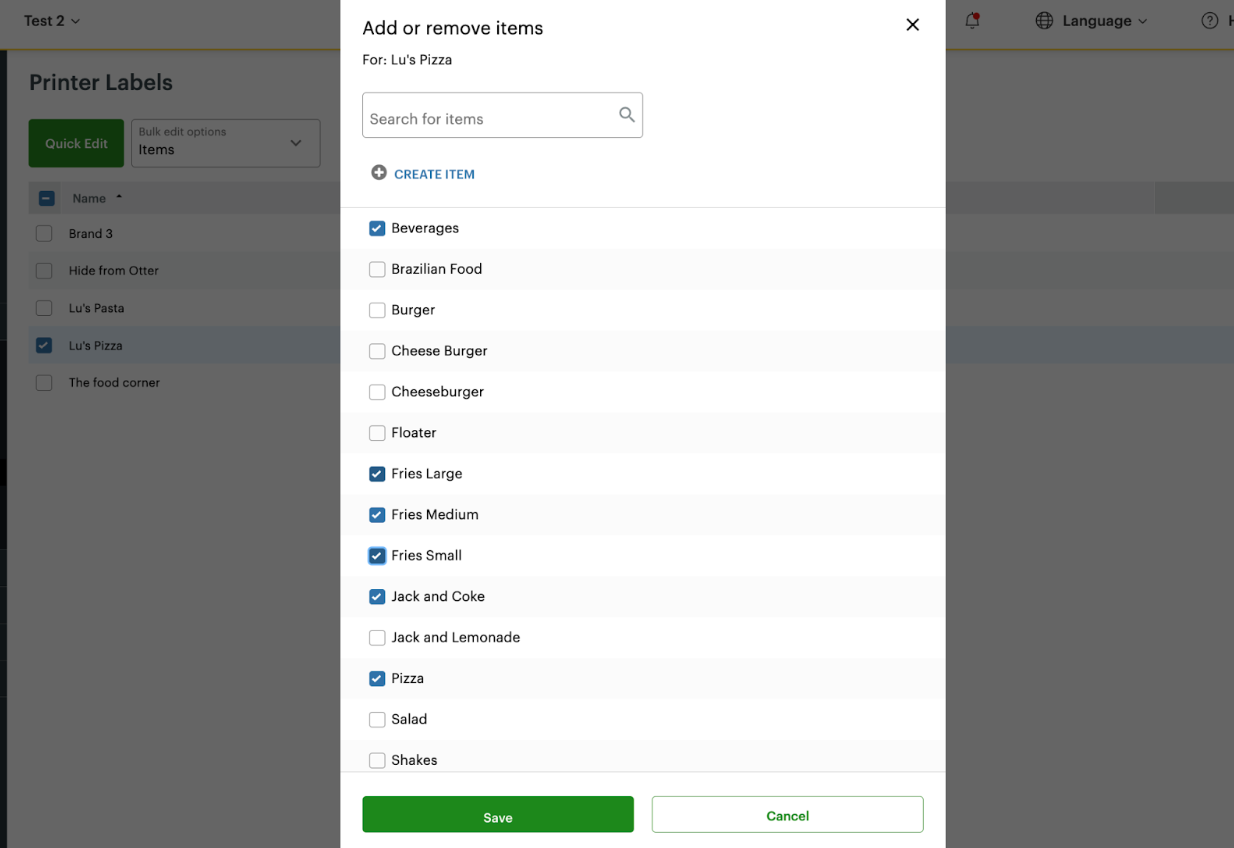Click the Search for items input field

490,115
